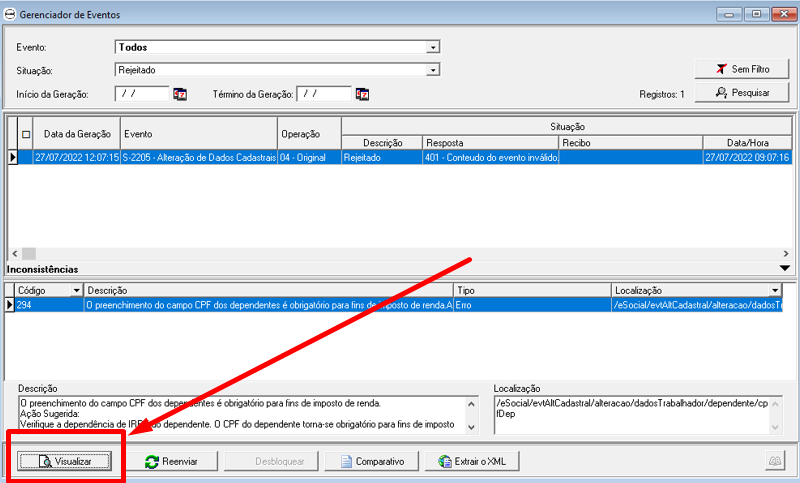This screenshot has width=800, height=483.
Task: Extract the XML with Extrair o XML
Action: pyautogui.click(x=473, y=461)
